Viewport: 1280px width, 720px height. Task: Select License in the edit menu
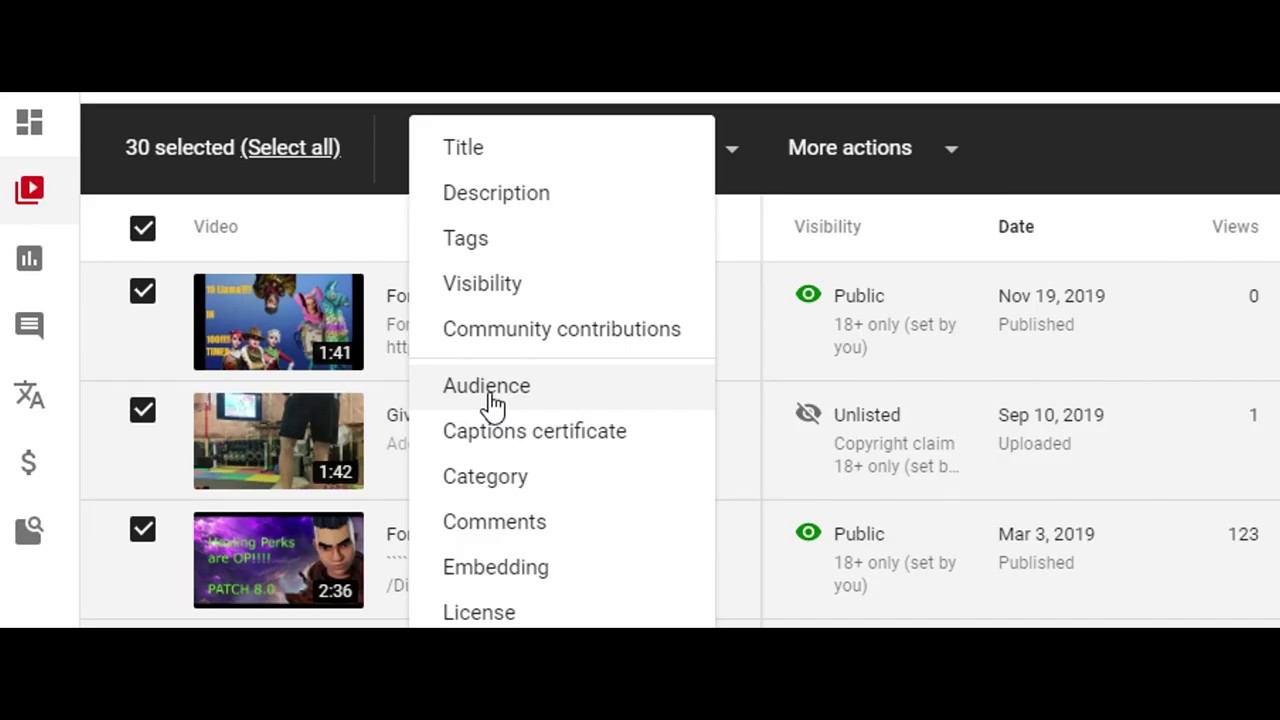[562, 611]
